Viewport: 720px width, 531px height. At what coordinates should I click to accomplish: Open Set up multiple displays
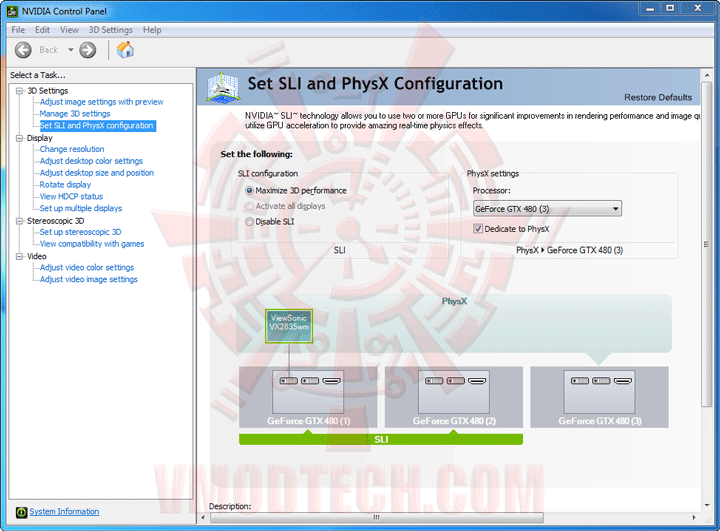(x=81, y=208)
